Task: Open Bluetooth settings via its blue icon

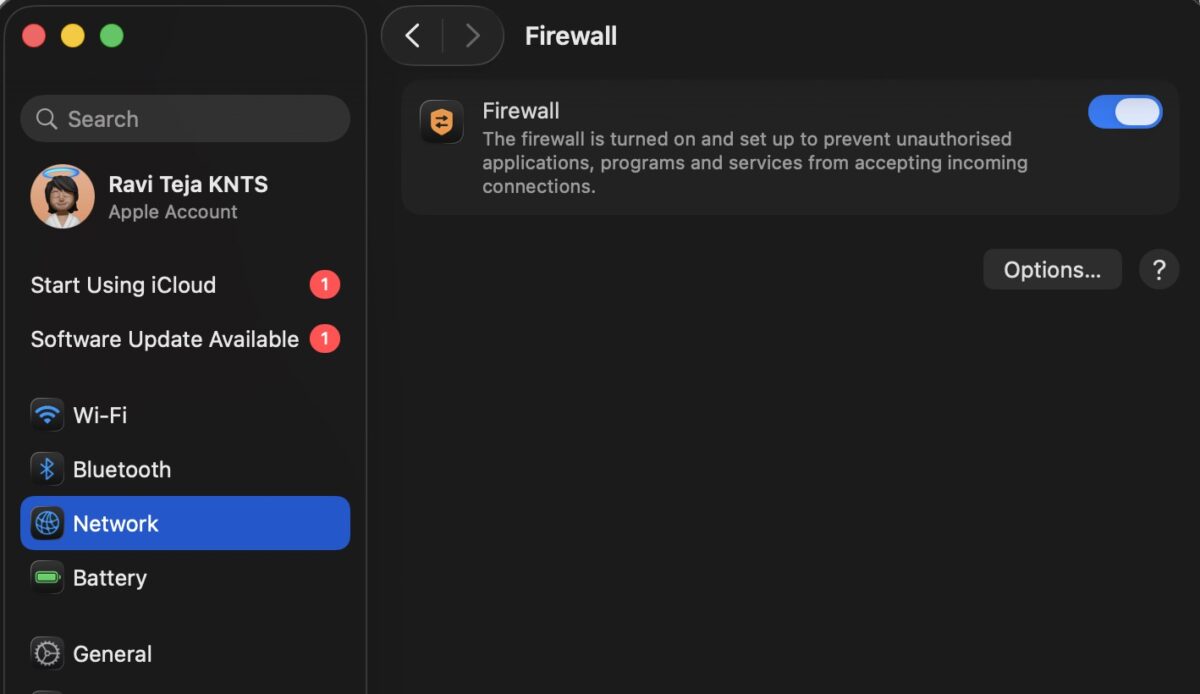Action: (47, 469)
